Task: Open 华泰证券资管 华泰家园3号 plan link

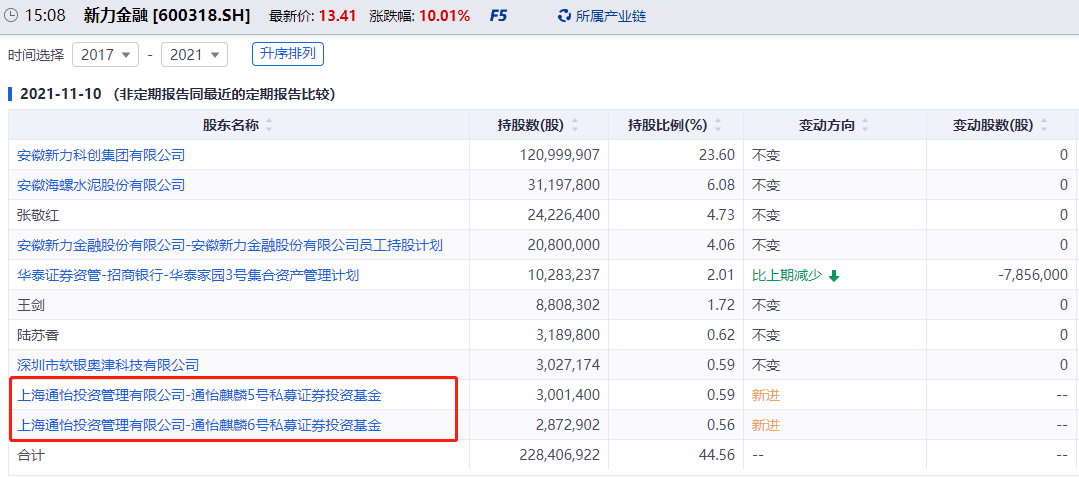Action: coord(188,275)
